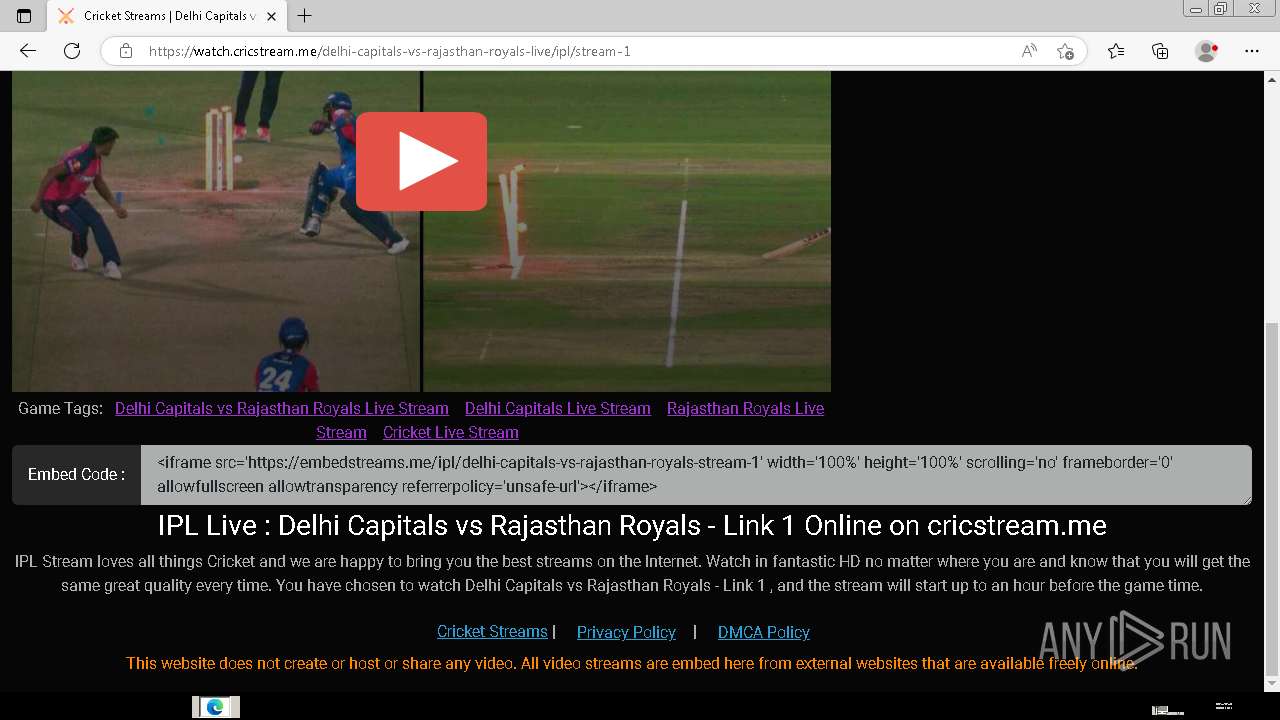This screenshot has height=720, width=1280.
Task: Select the Cricket Streams tab
Action: point(167,16)
